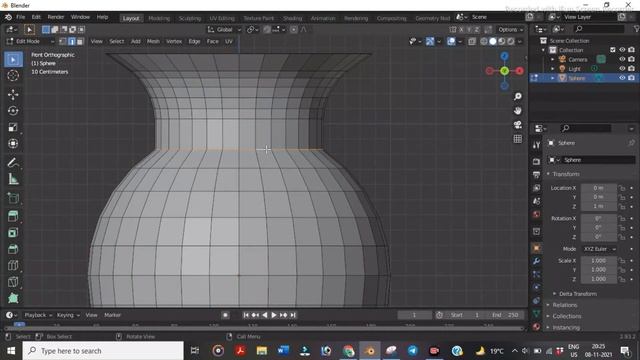Expand Camera item in outliner
The height and width of the screenshot is (360, 640).
553,60
